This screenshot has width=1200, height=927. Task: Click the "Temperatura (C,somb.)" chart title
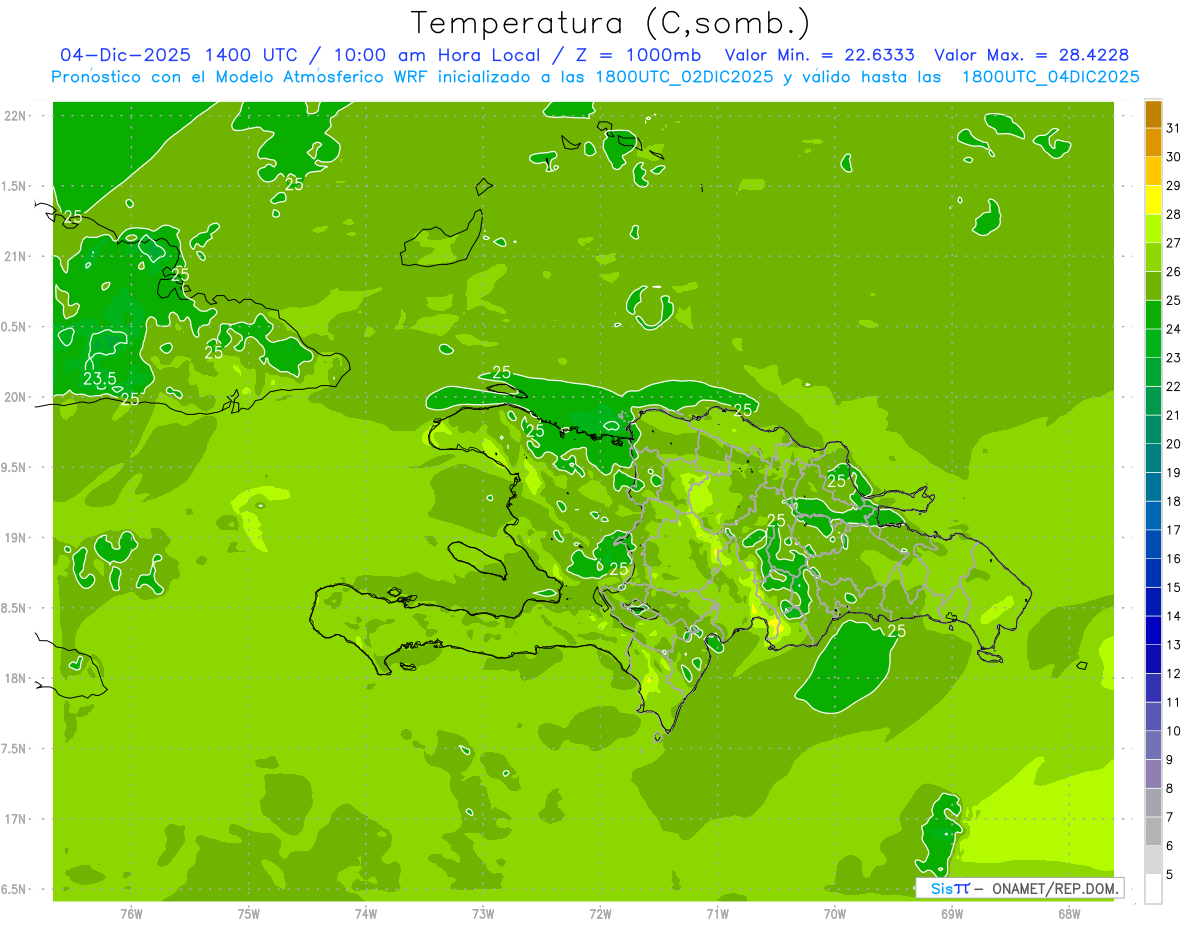coord(611,23)
